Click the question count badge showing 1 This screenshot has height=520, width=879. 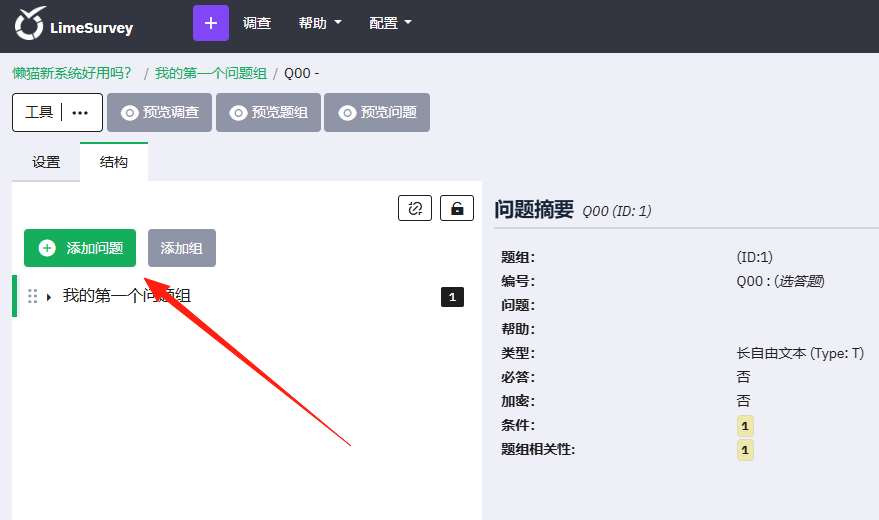click(x=452, y=297)
